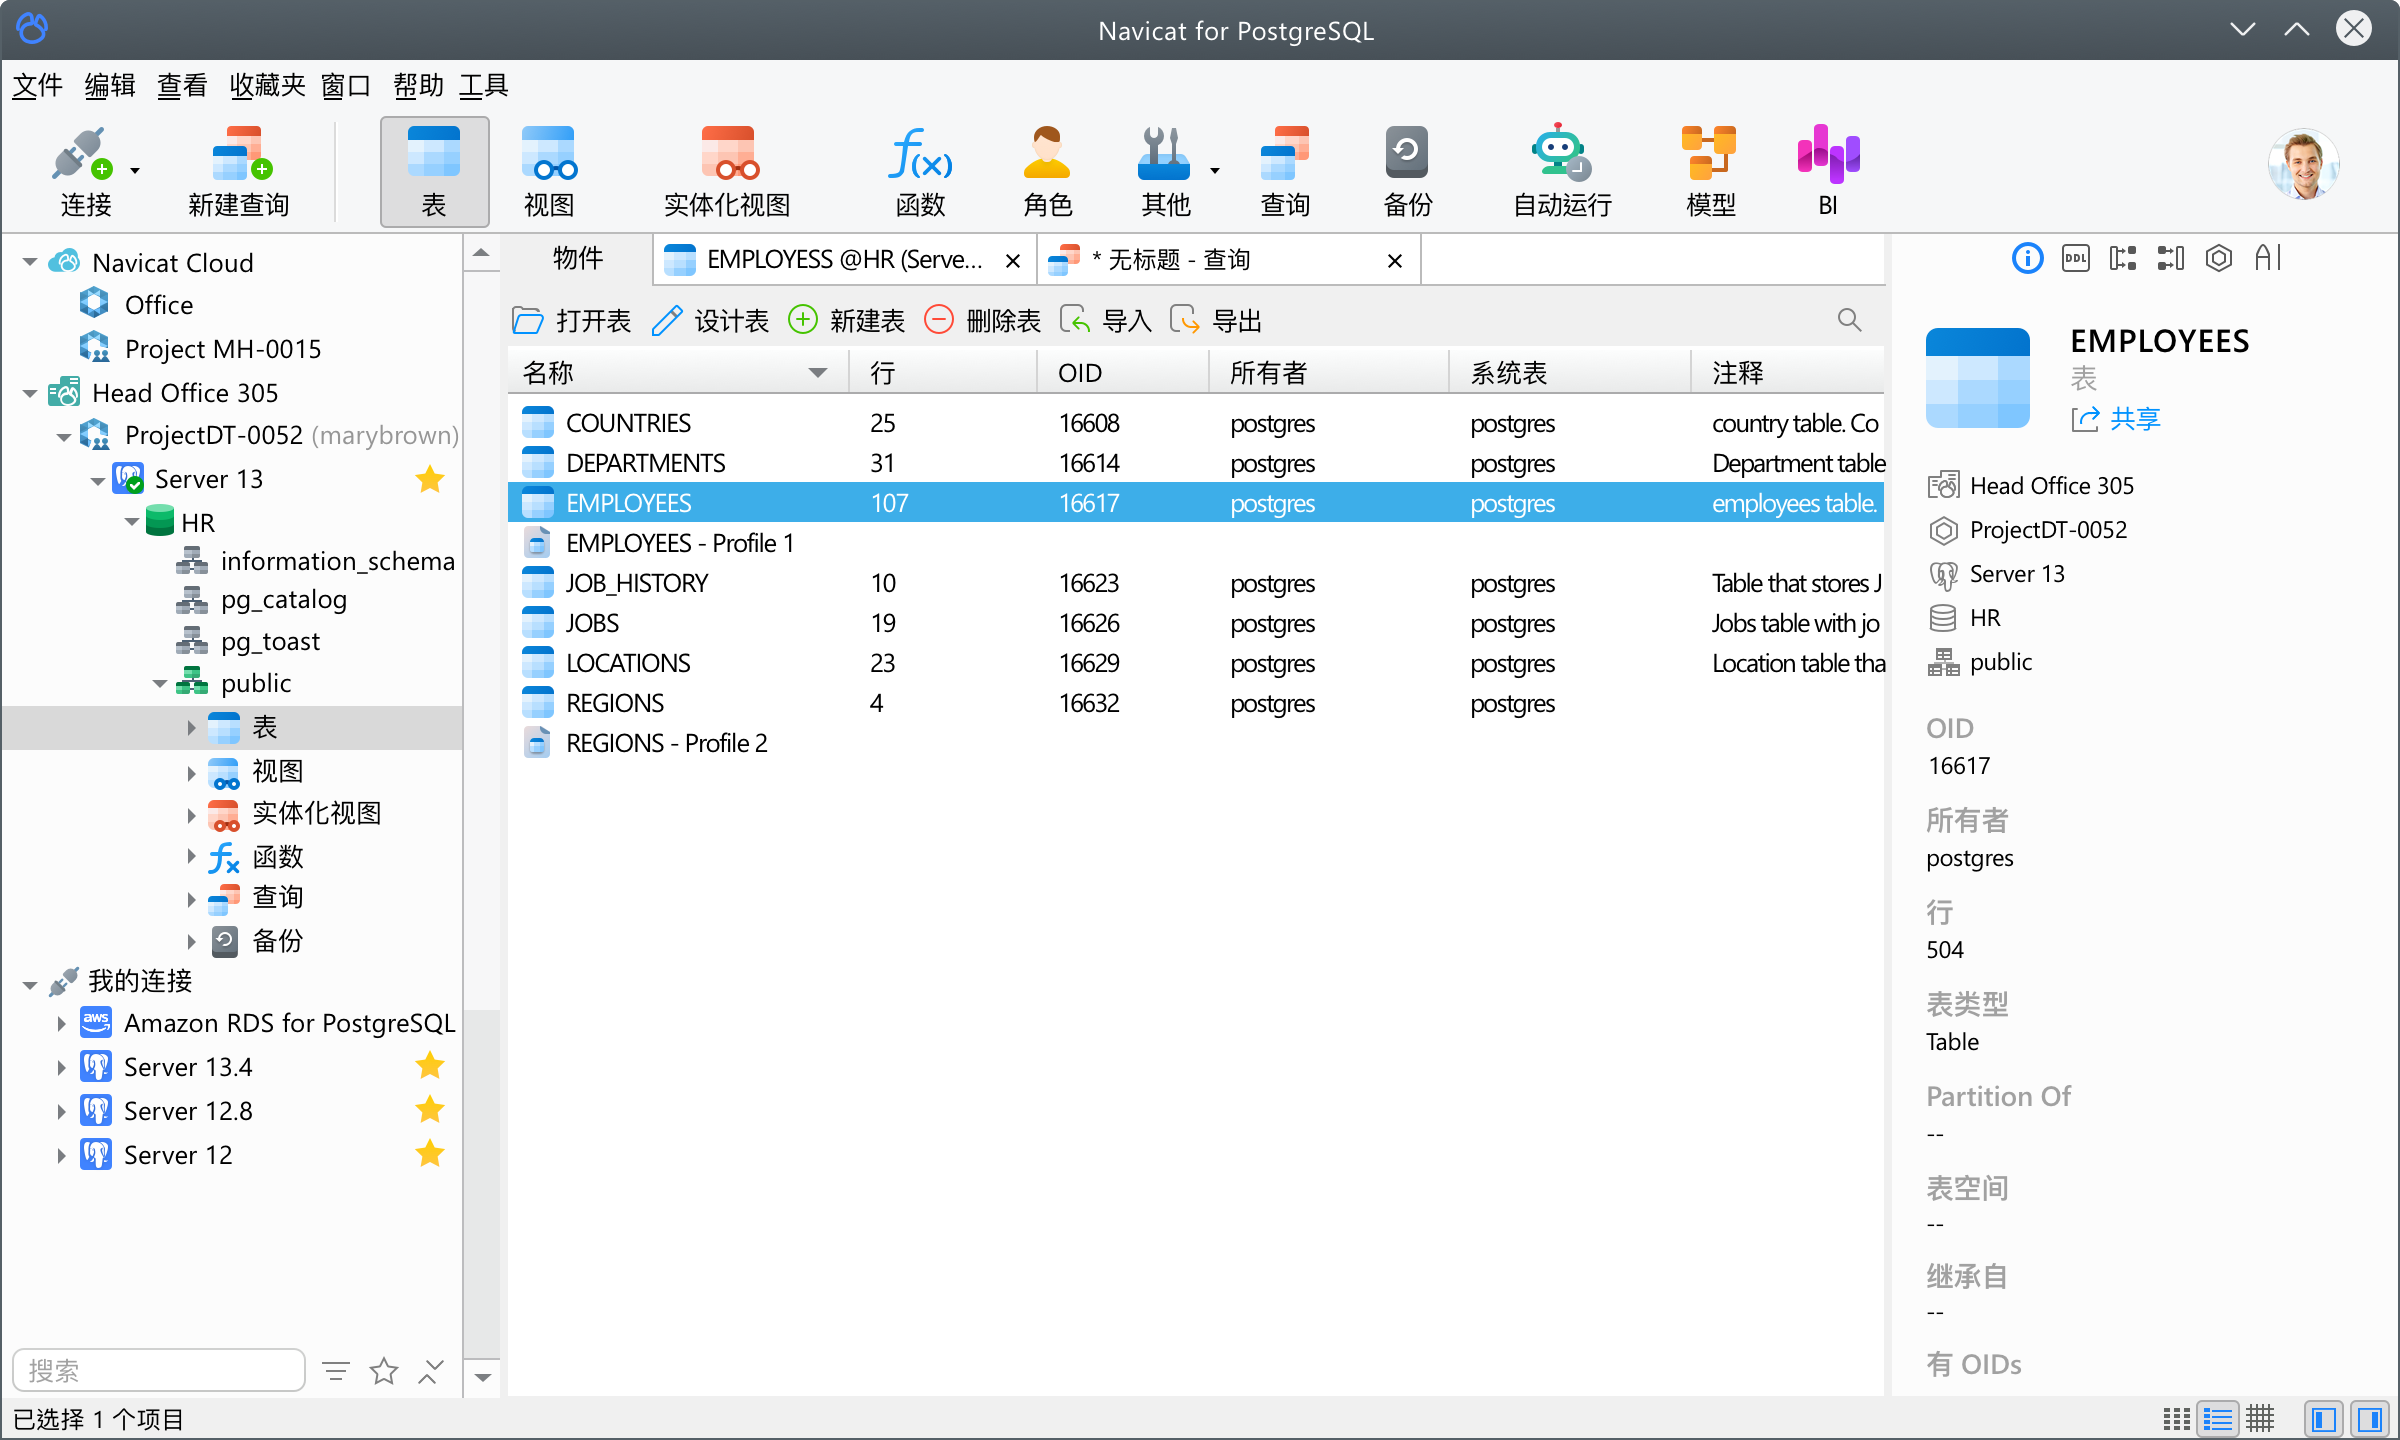
Task: Open the 工具 (Tools) menu
Action: [x=484, y=86]
